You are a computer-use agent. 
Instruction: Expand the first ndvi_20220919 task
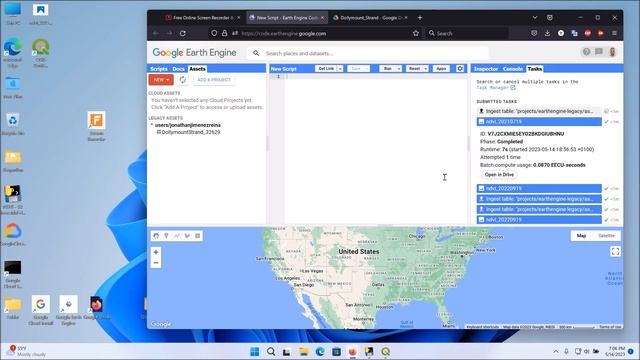tap(539, 189)
